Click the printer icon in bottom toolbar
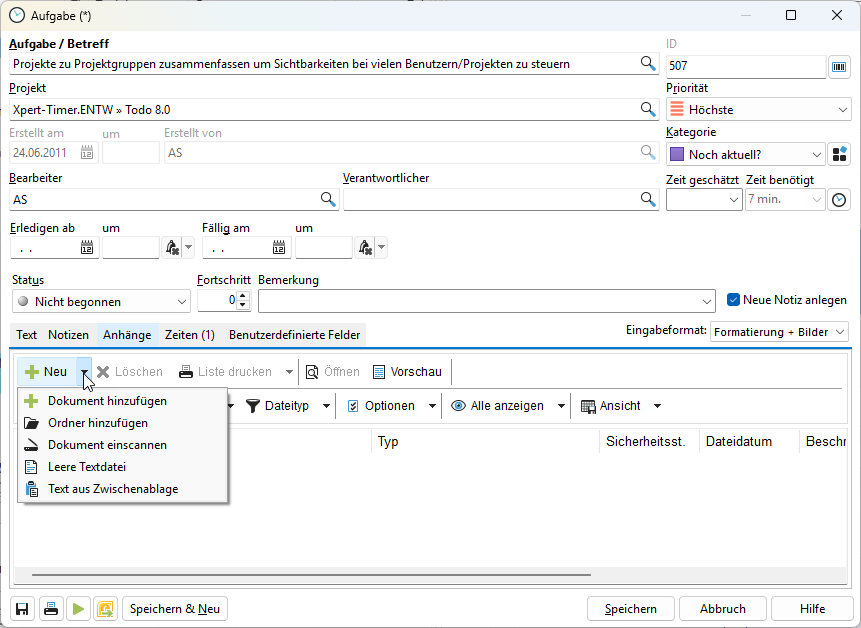861x628 pixels. tap(50, 609)
